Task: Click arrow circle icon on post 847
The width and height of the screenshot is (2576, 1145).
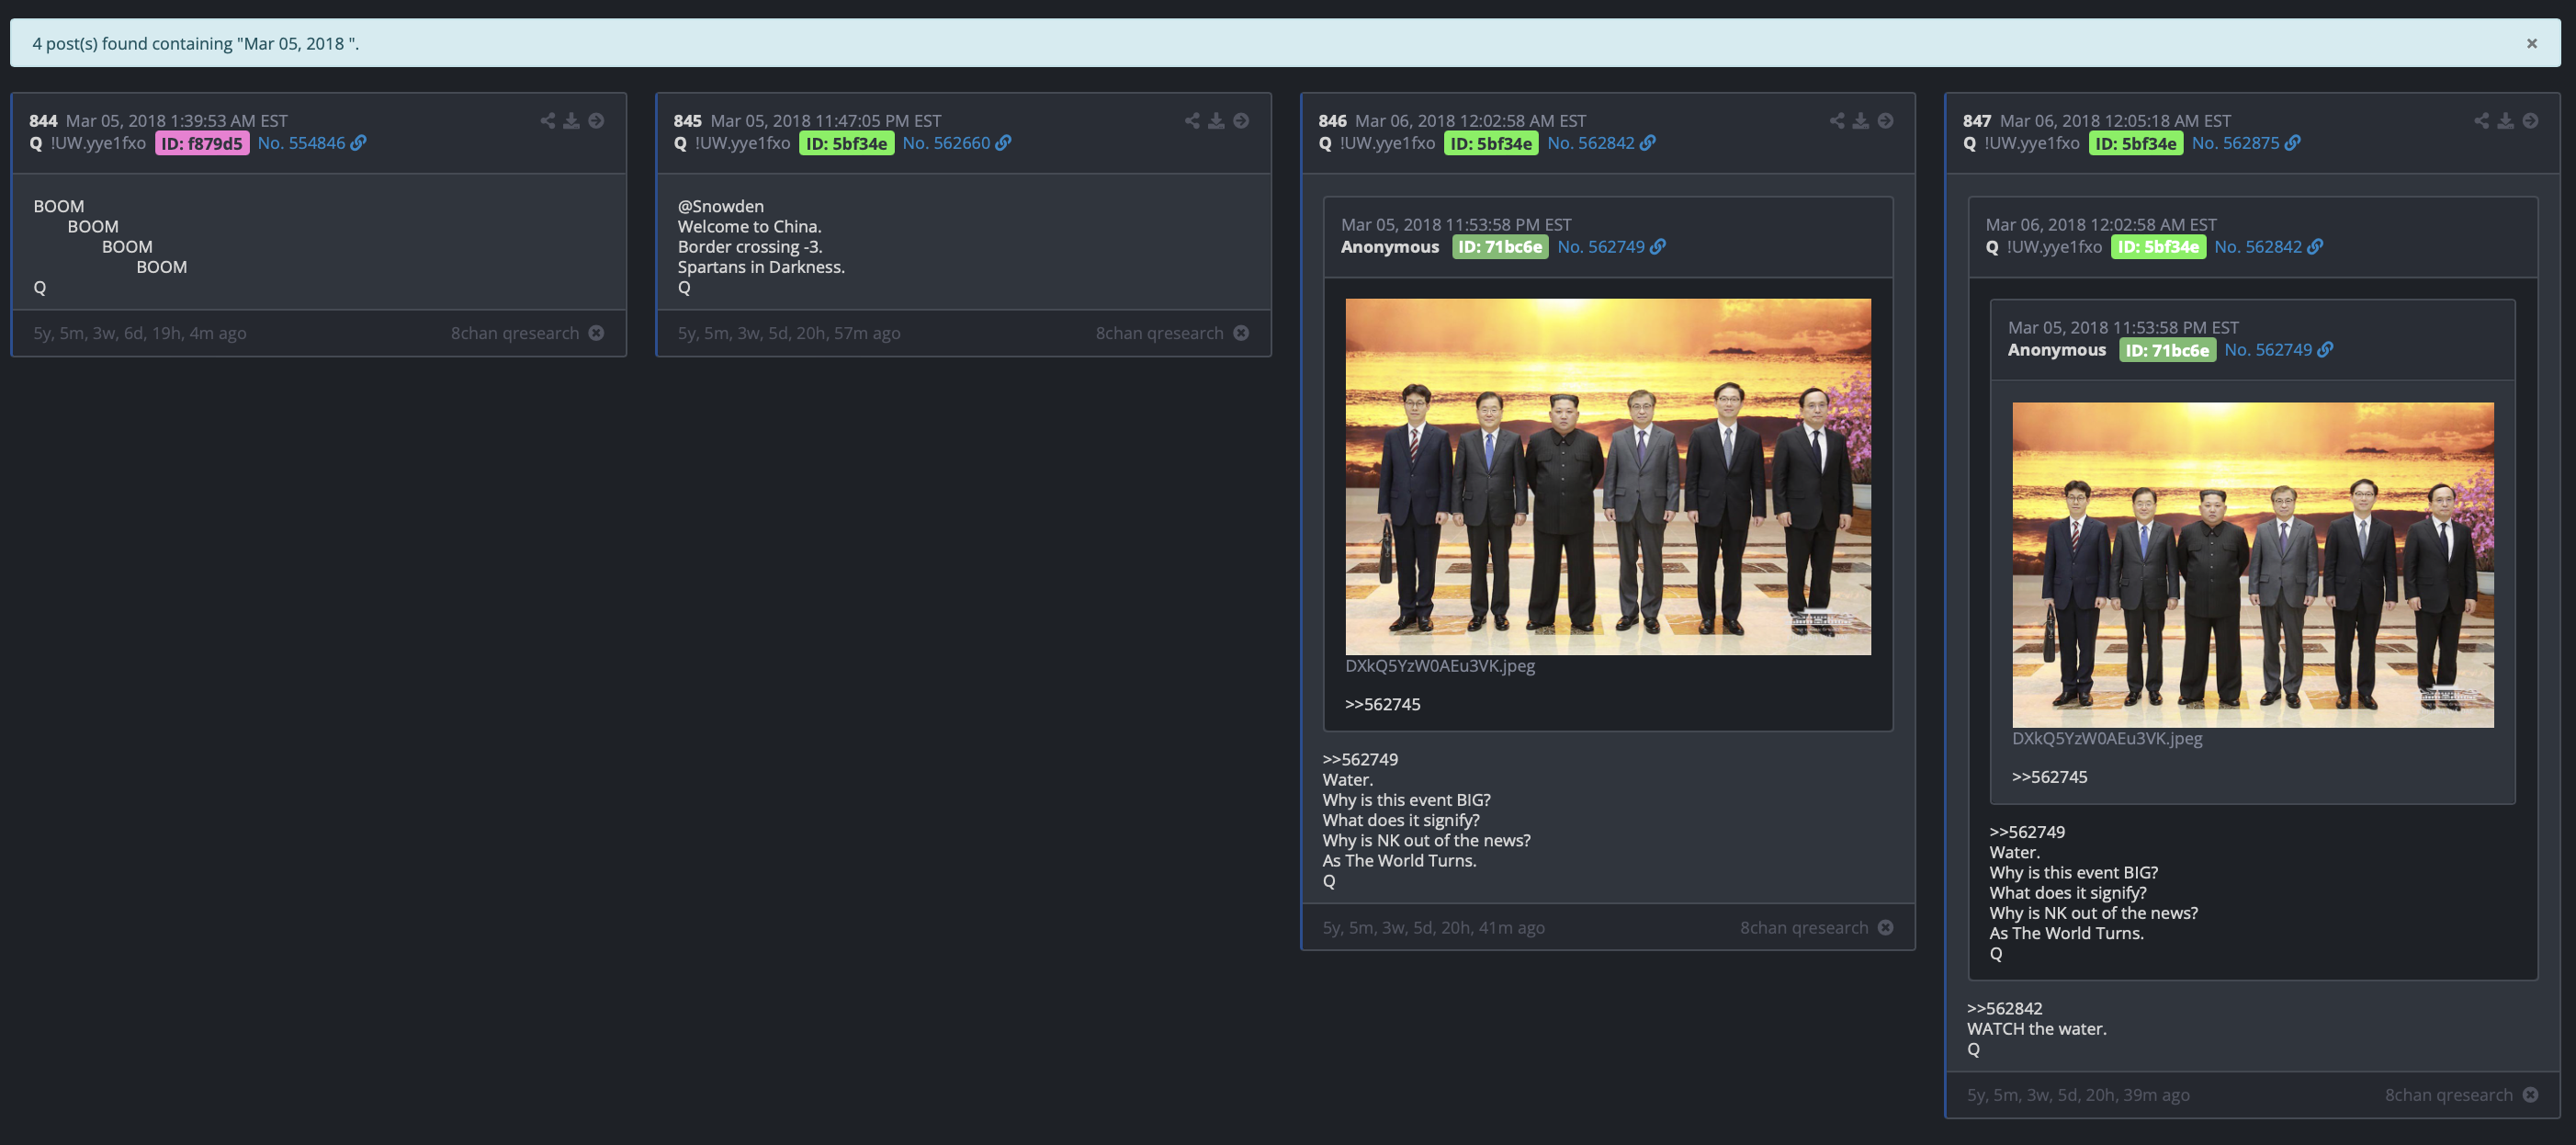Action: point(2530,120)
